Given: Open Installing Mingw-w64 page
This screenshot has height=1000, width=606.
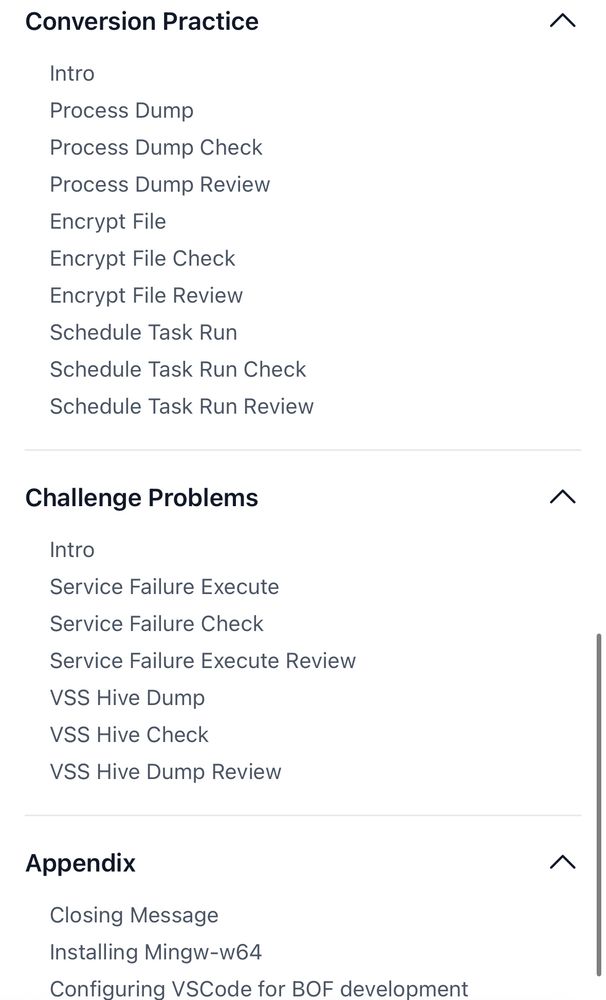Looking at the screenshot, I should pos(156,952).
